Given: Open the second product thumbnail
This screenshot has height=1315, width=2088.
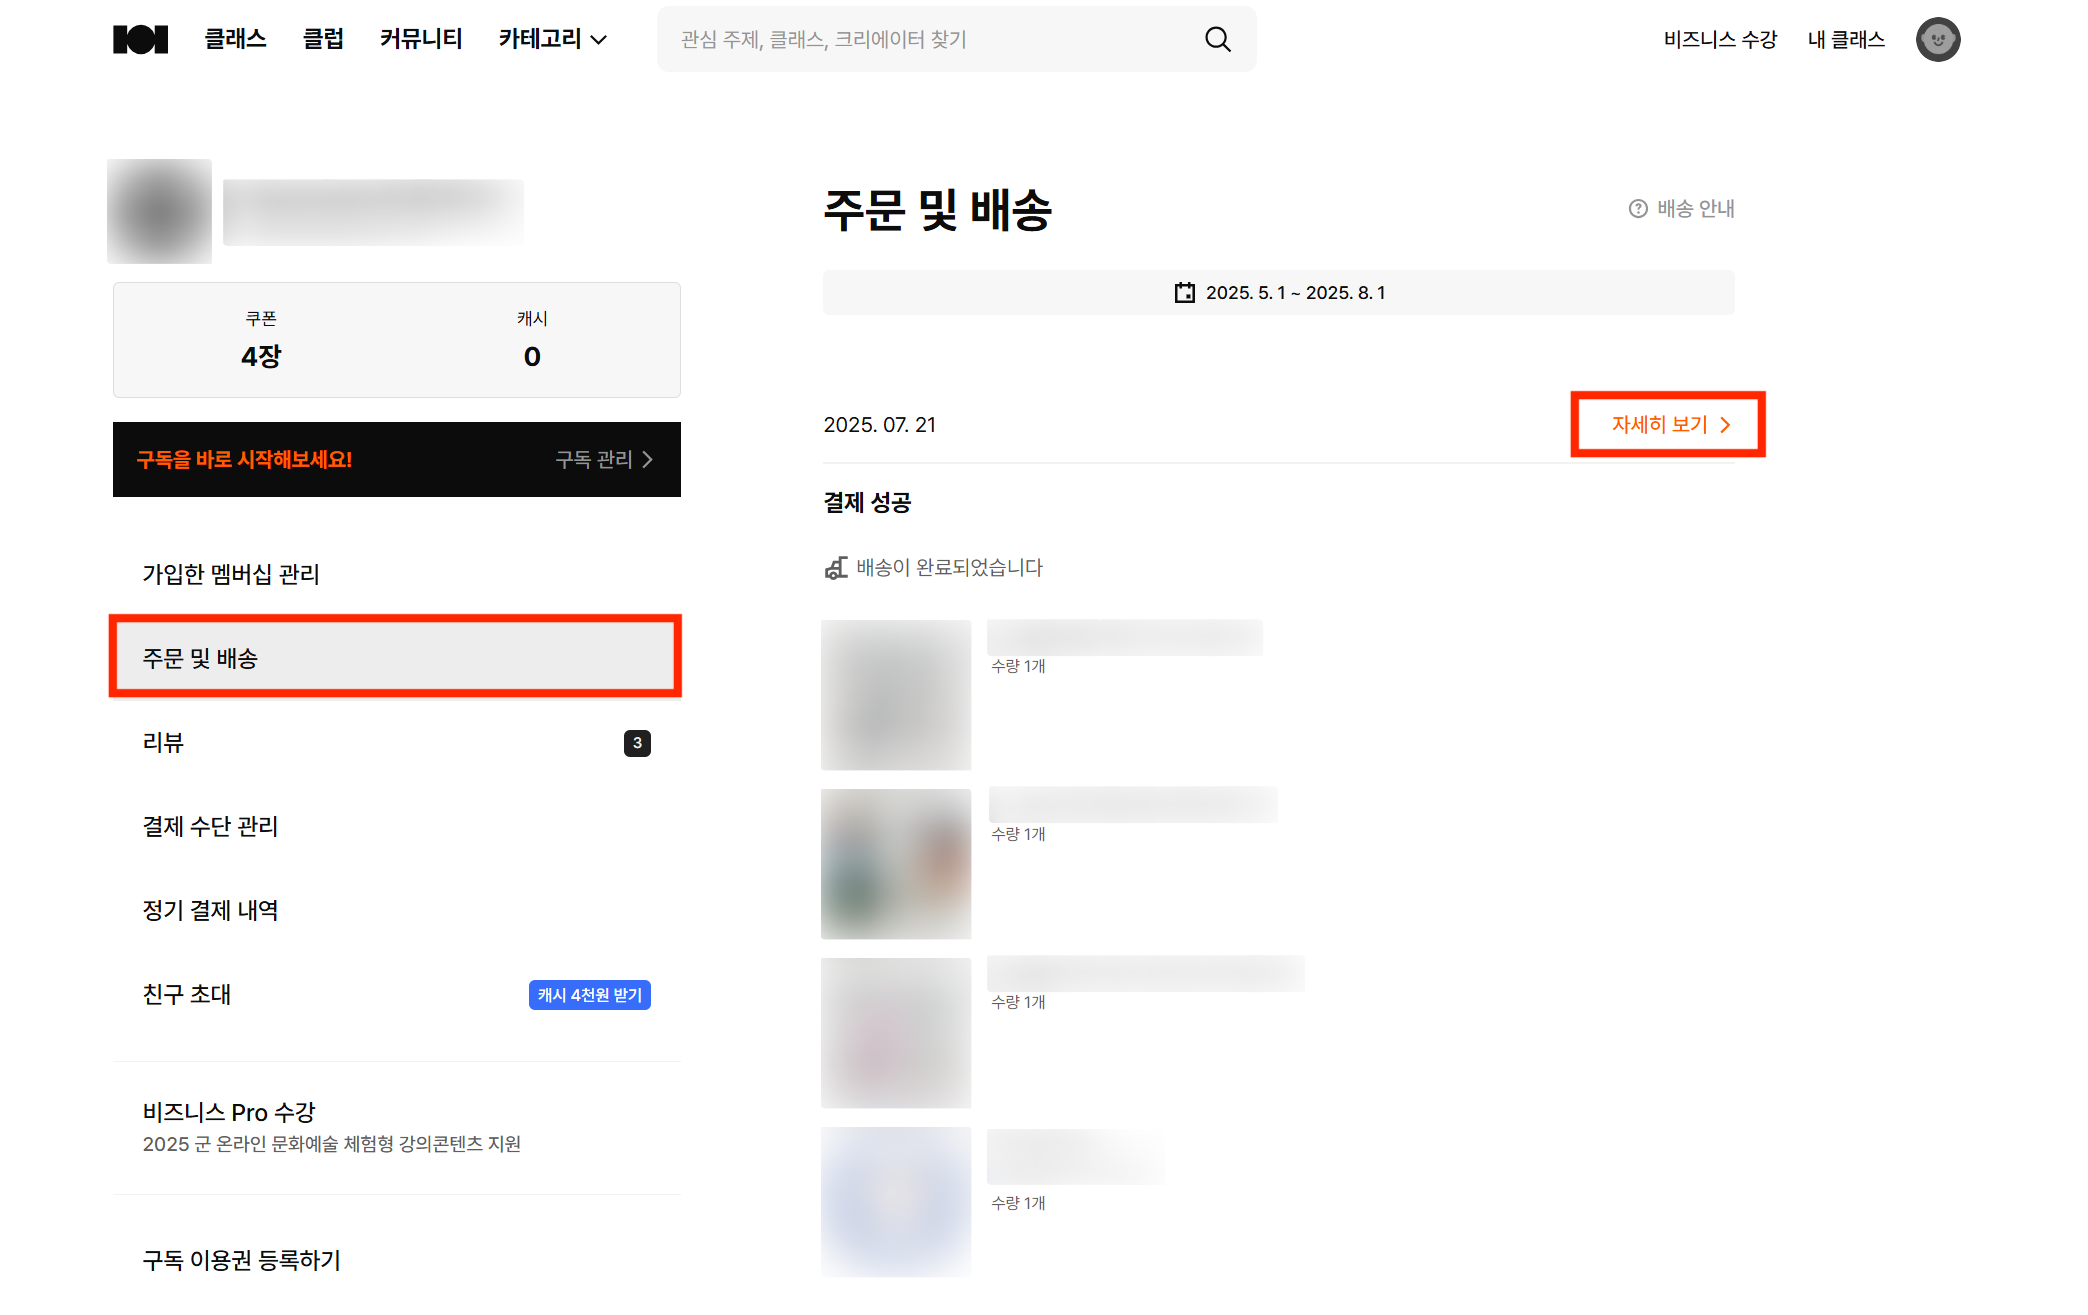Looking at the screenshot, I should tap(895, 864).
